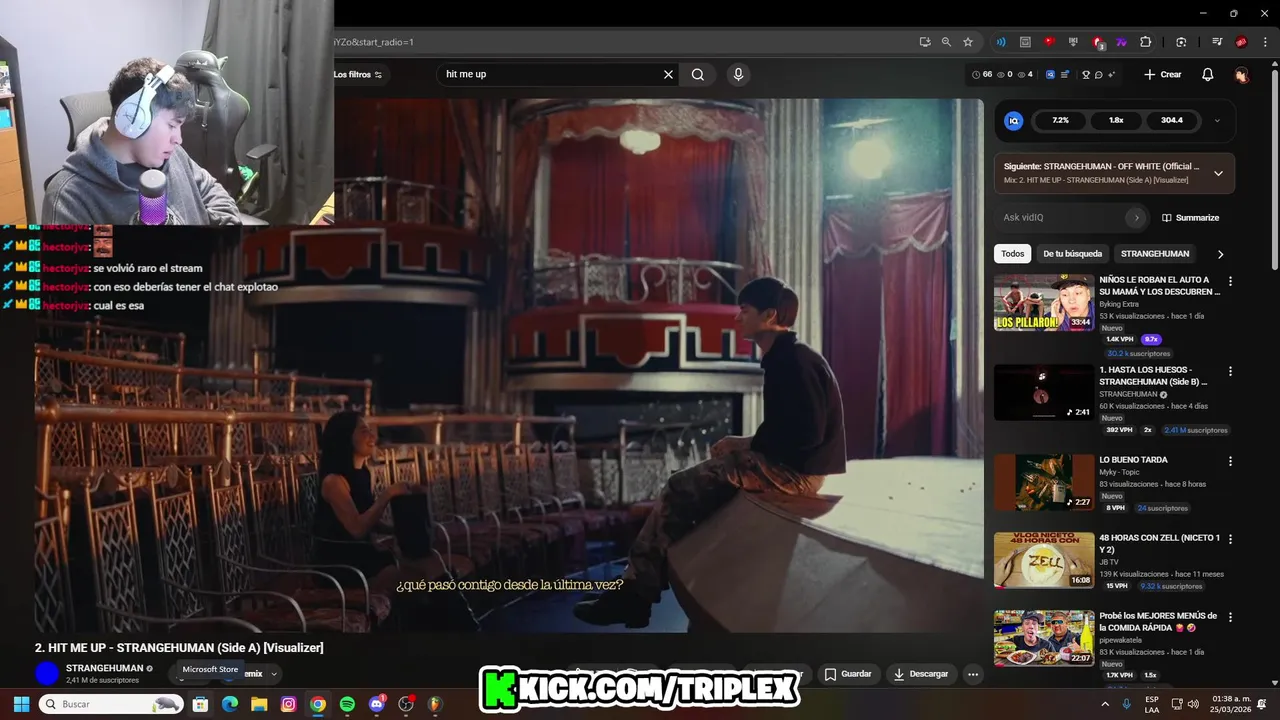1280x720 pixels.
Task: Click the 304.4 vidIQ stat pill
Action: (x=1172, y=120)
